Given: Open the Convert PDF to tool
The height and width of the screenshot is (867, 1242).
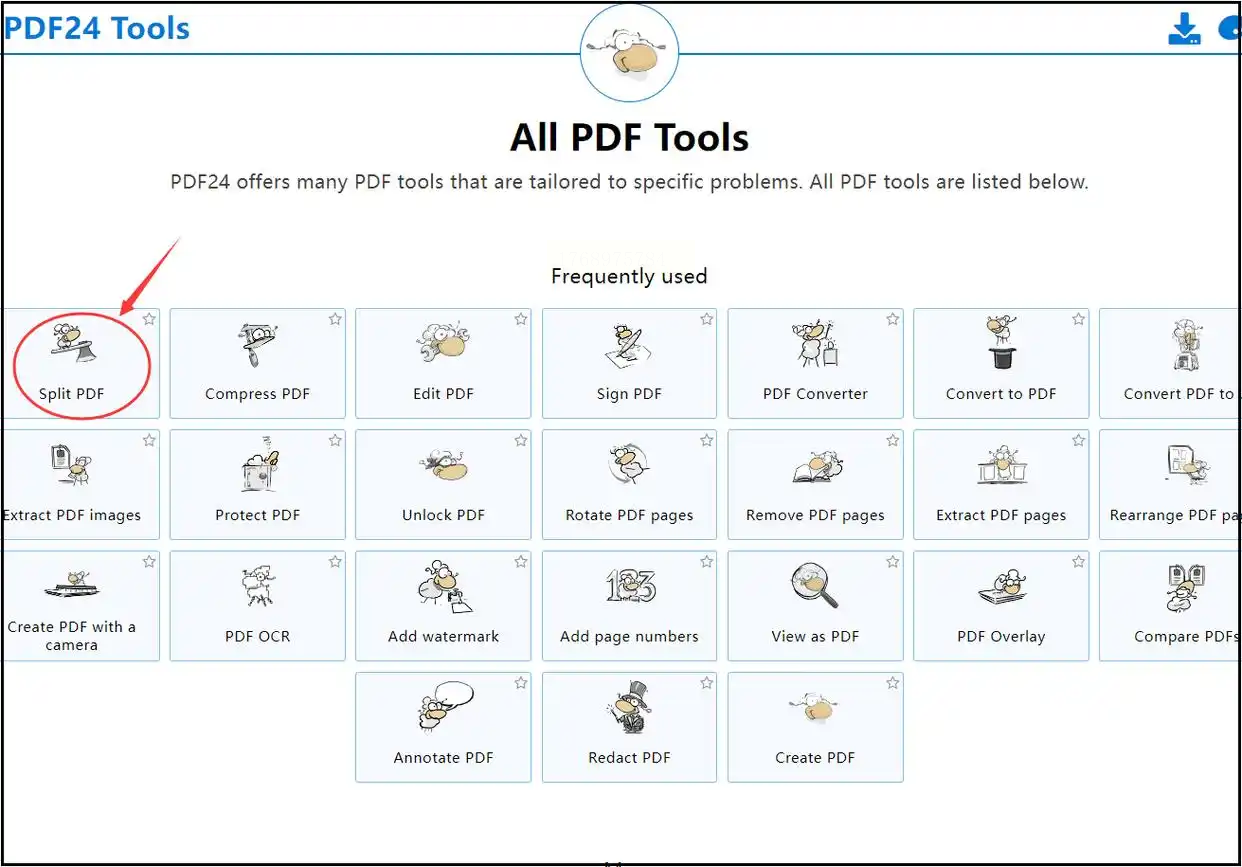Looking at the screenshot, I should click(x=1170, y=363).
